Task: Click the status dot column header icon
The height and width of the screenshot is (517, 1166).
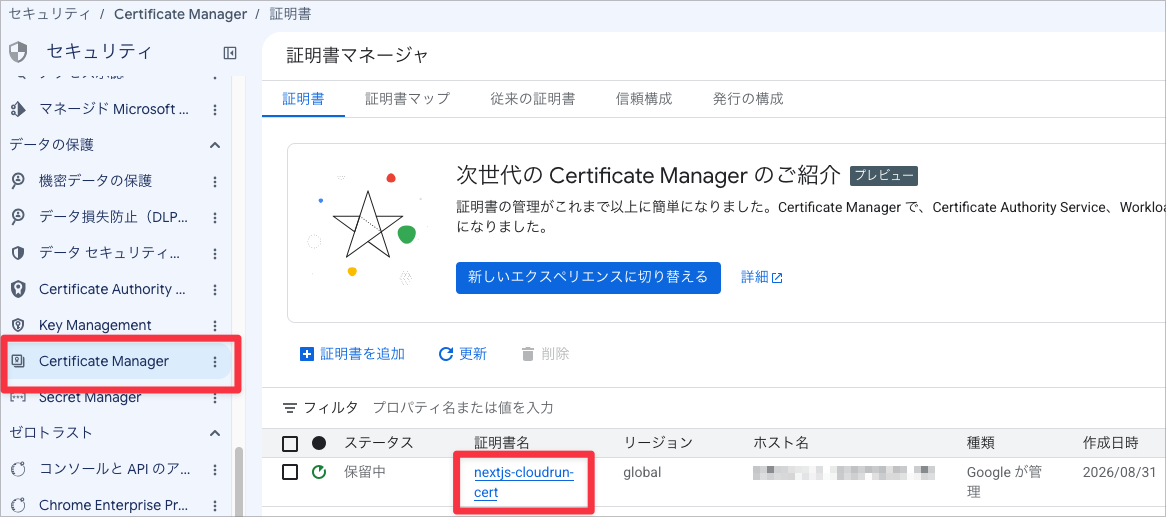Action: click(319, 443)
